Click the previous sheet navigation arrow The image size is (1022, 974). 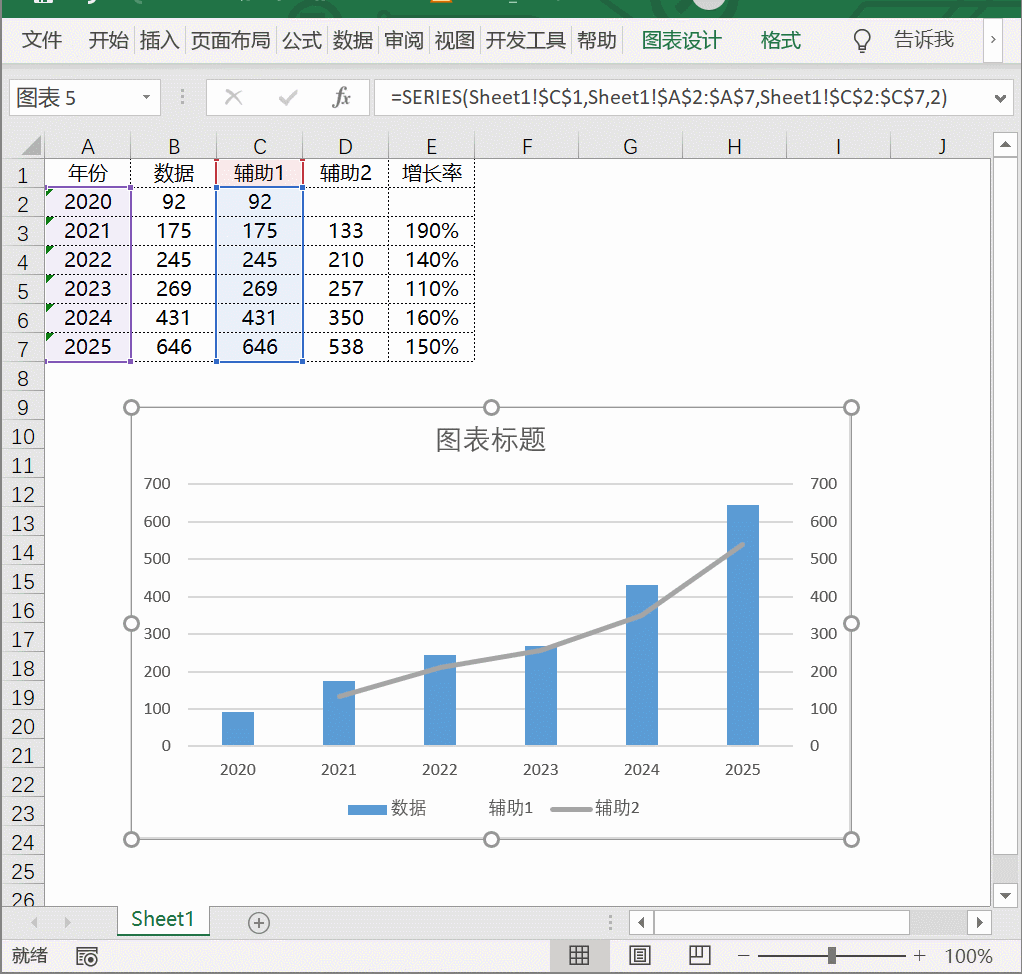tap(34, 922)
